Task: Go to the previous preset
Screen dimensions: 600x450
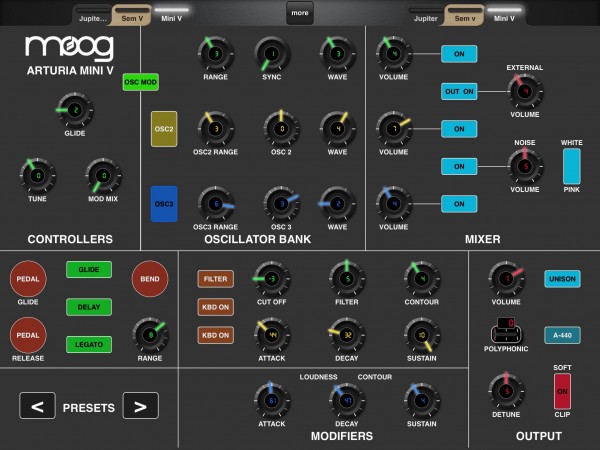Action: (x=38, y=406)
